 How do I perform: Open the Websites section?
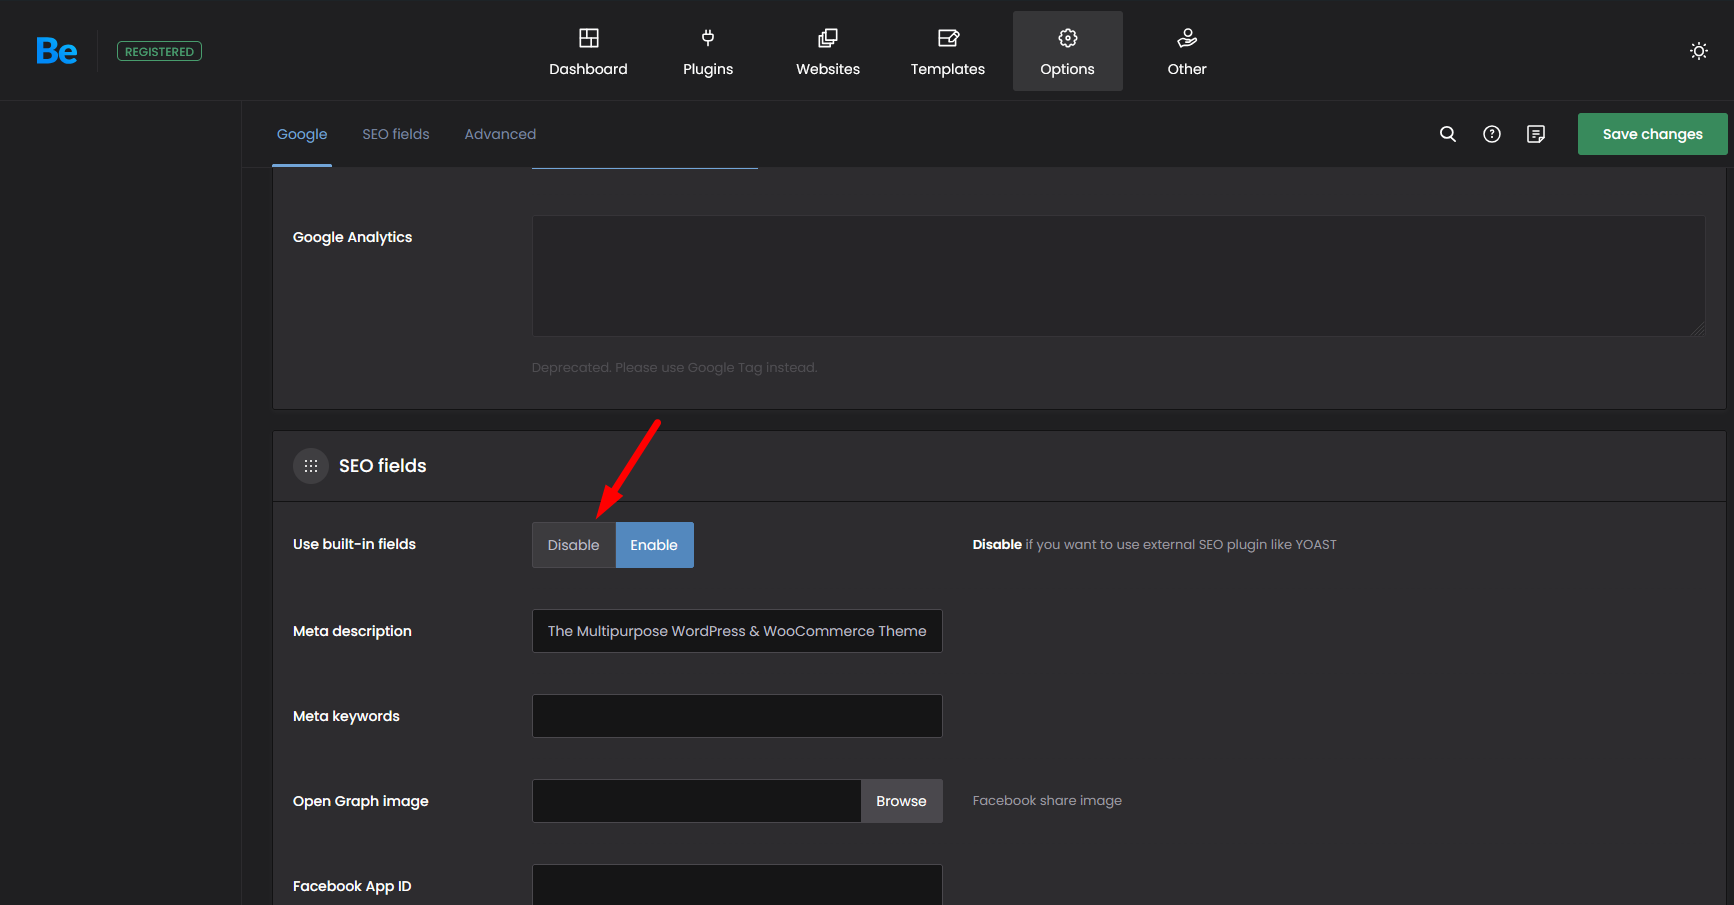[x=828, y=51]
